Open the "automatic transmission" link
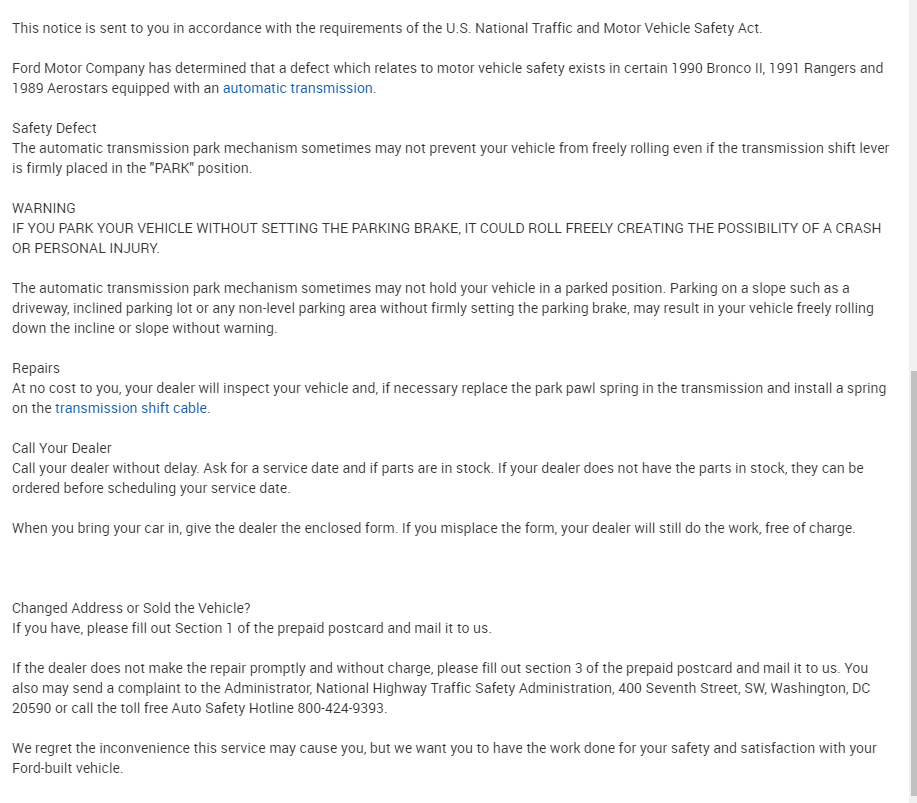917x803 pixels. pyautogui.click(x=297, y=88)
